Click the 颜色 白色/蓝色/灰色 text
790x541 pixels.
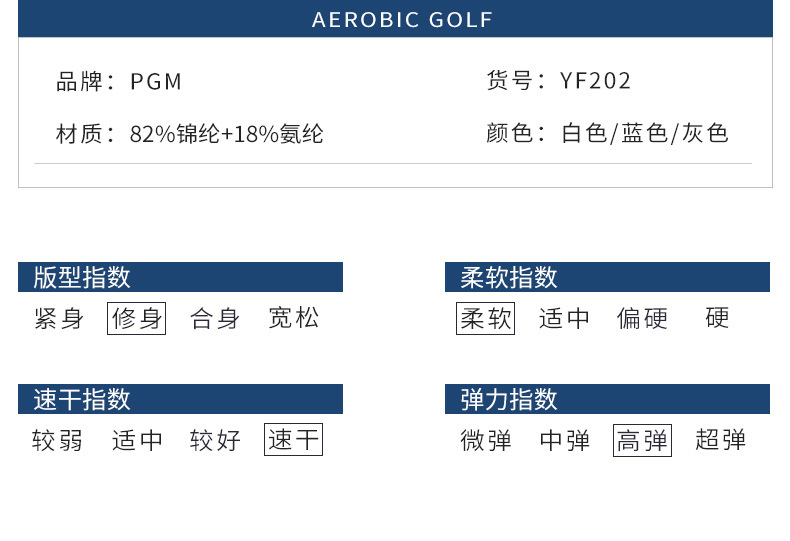click(607, 133)
